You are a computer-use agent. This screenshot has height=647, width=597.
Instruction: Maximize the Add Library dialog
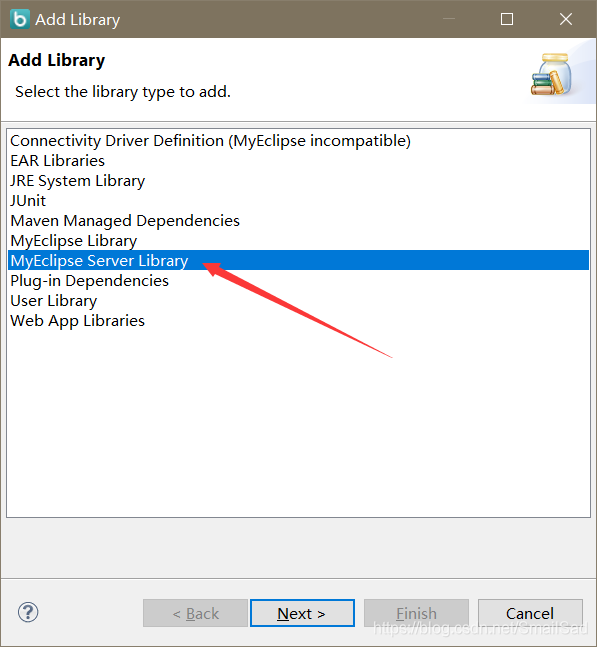click(x=507, y=19)
